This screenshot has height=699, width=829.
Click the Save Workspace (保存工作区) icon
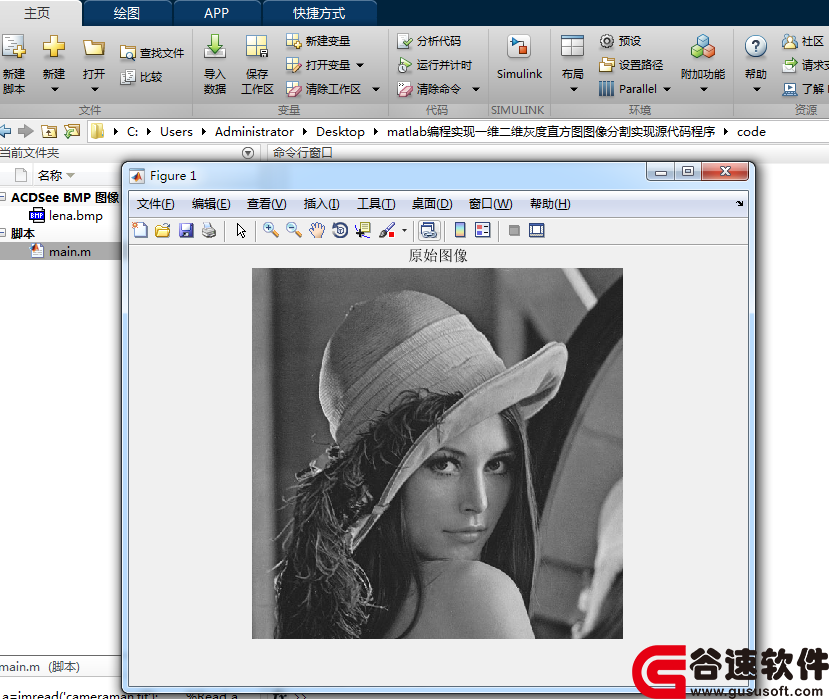click(257, 47)
